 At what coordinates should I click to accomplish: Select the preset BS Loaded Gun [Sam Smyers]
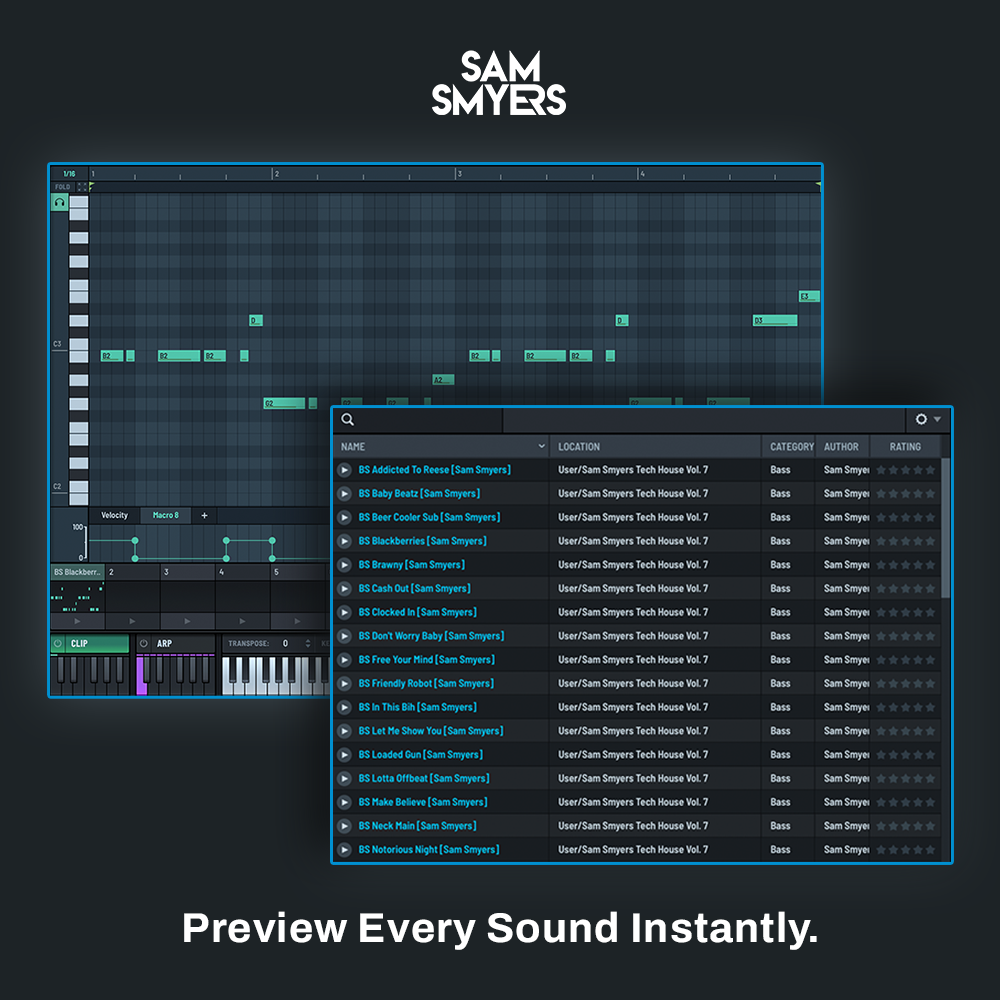420,754
